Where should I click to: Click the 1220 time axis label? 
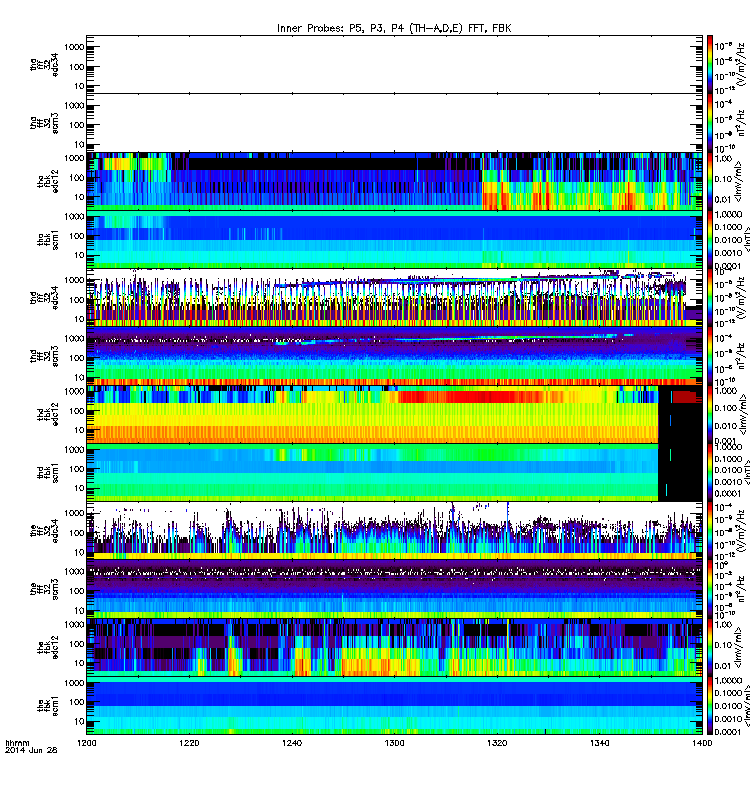[189, 743]
